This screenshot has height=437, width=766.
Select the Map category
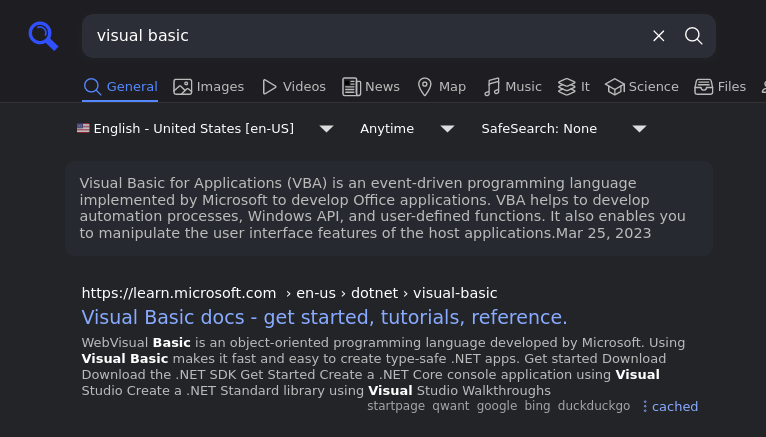(x=441, y=87)
